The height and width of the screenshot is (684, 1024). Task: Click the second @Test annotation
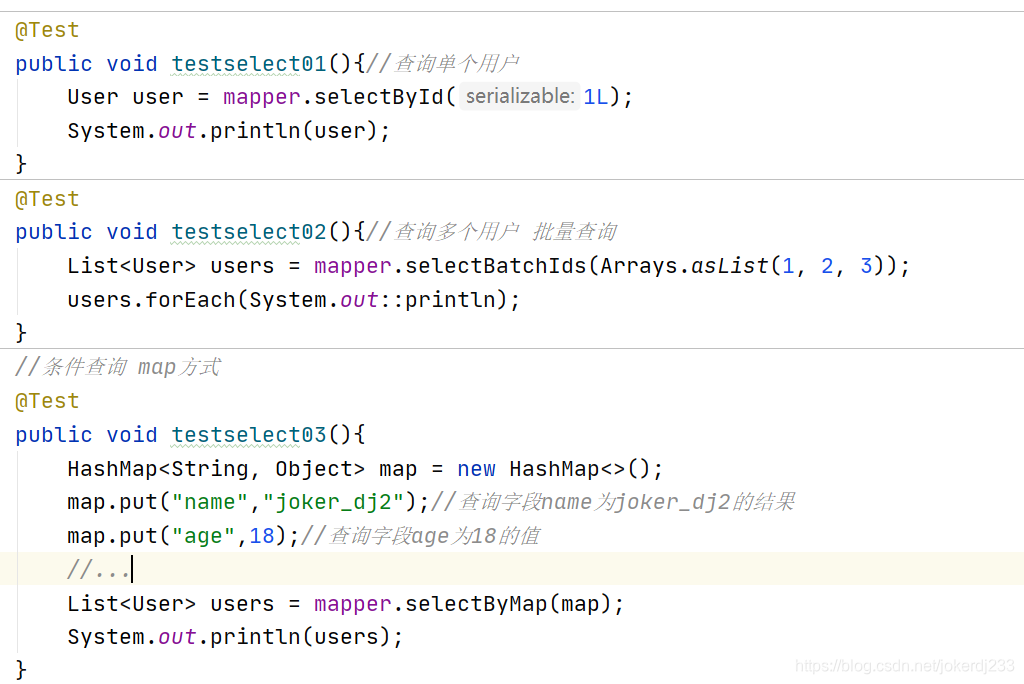click(47, 199)
